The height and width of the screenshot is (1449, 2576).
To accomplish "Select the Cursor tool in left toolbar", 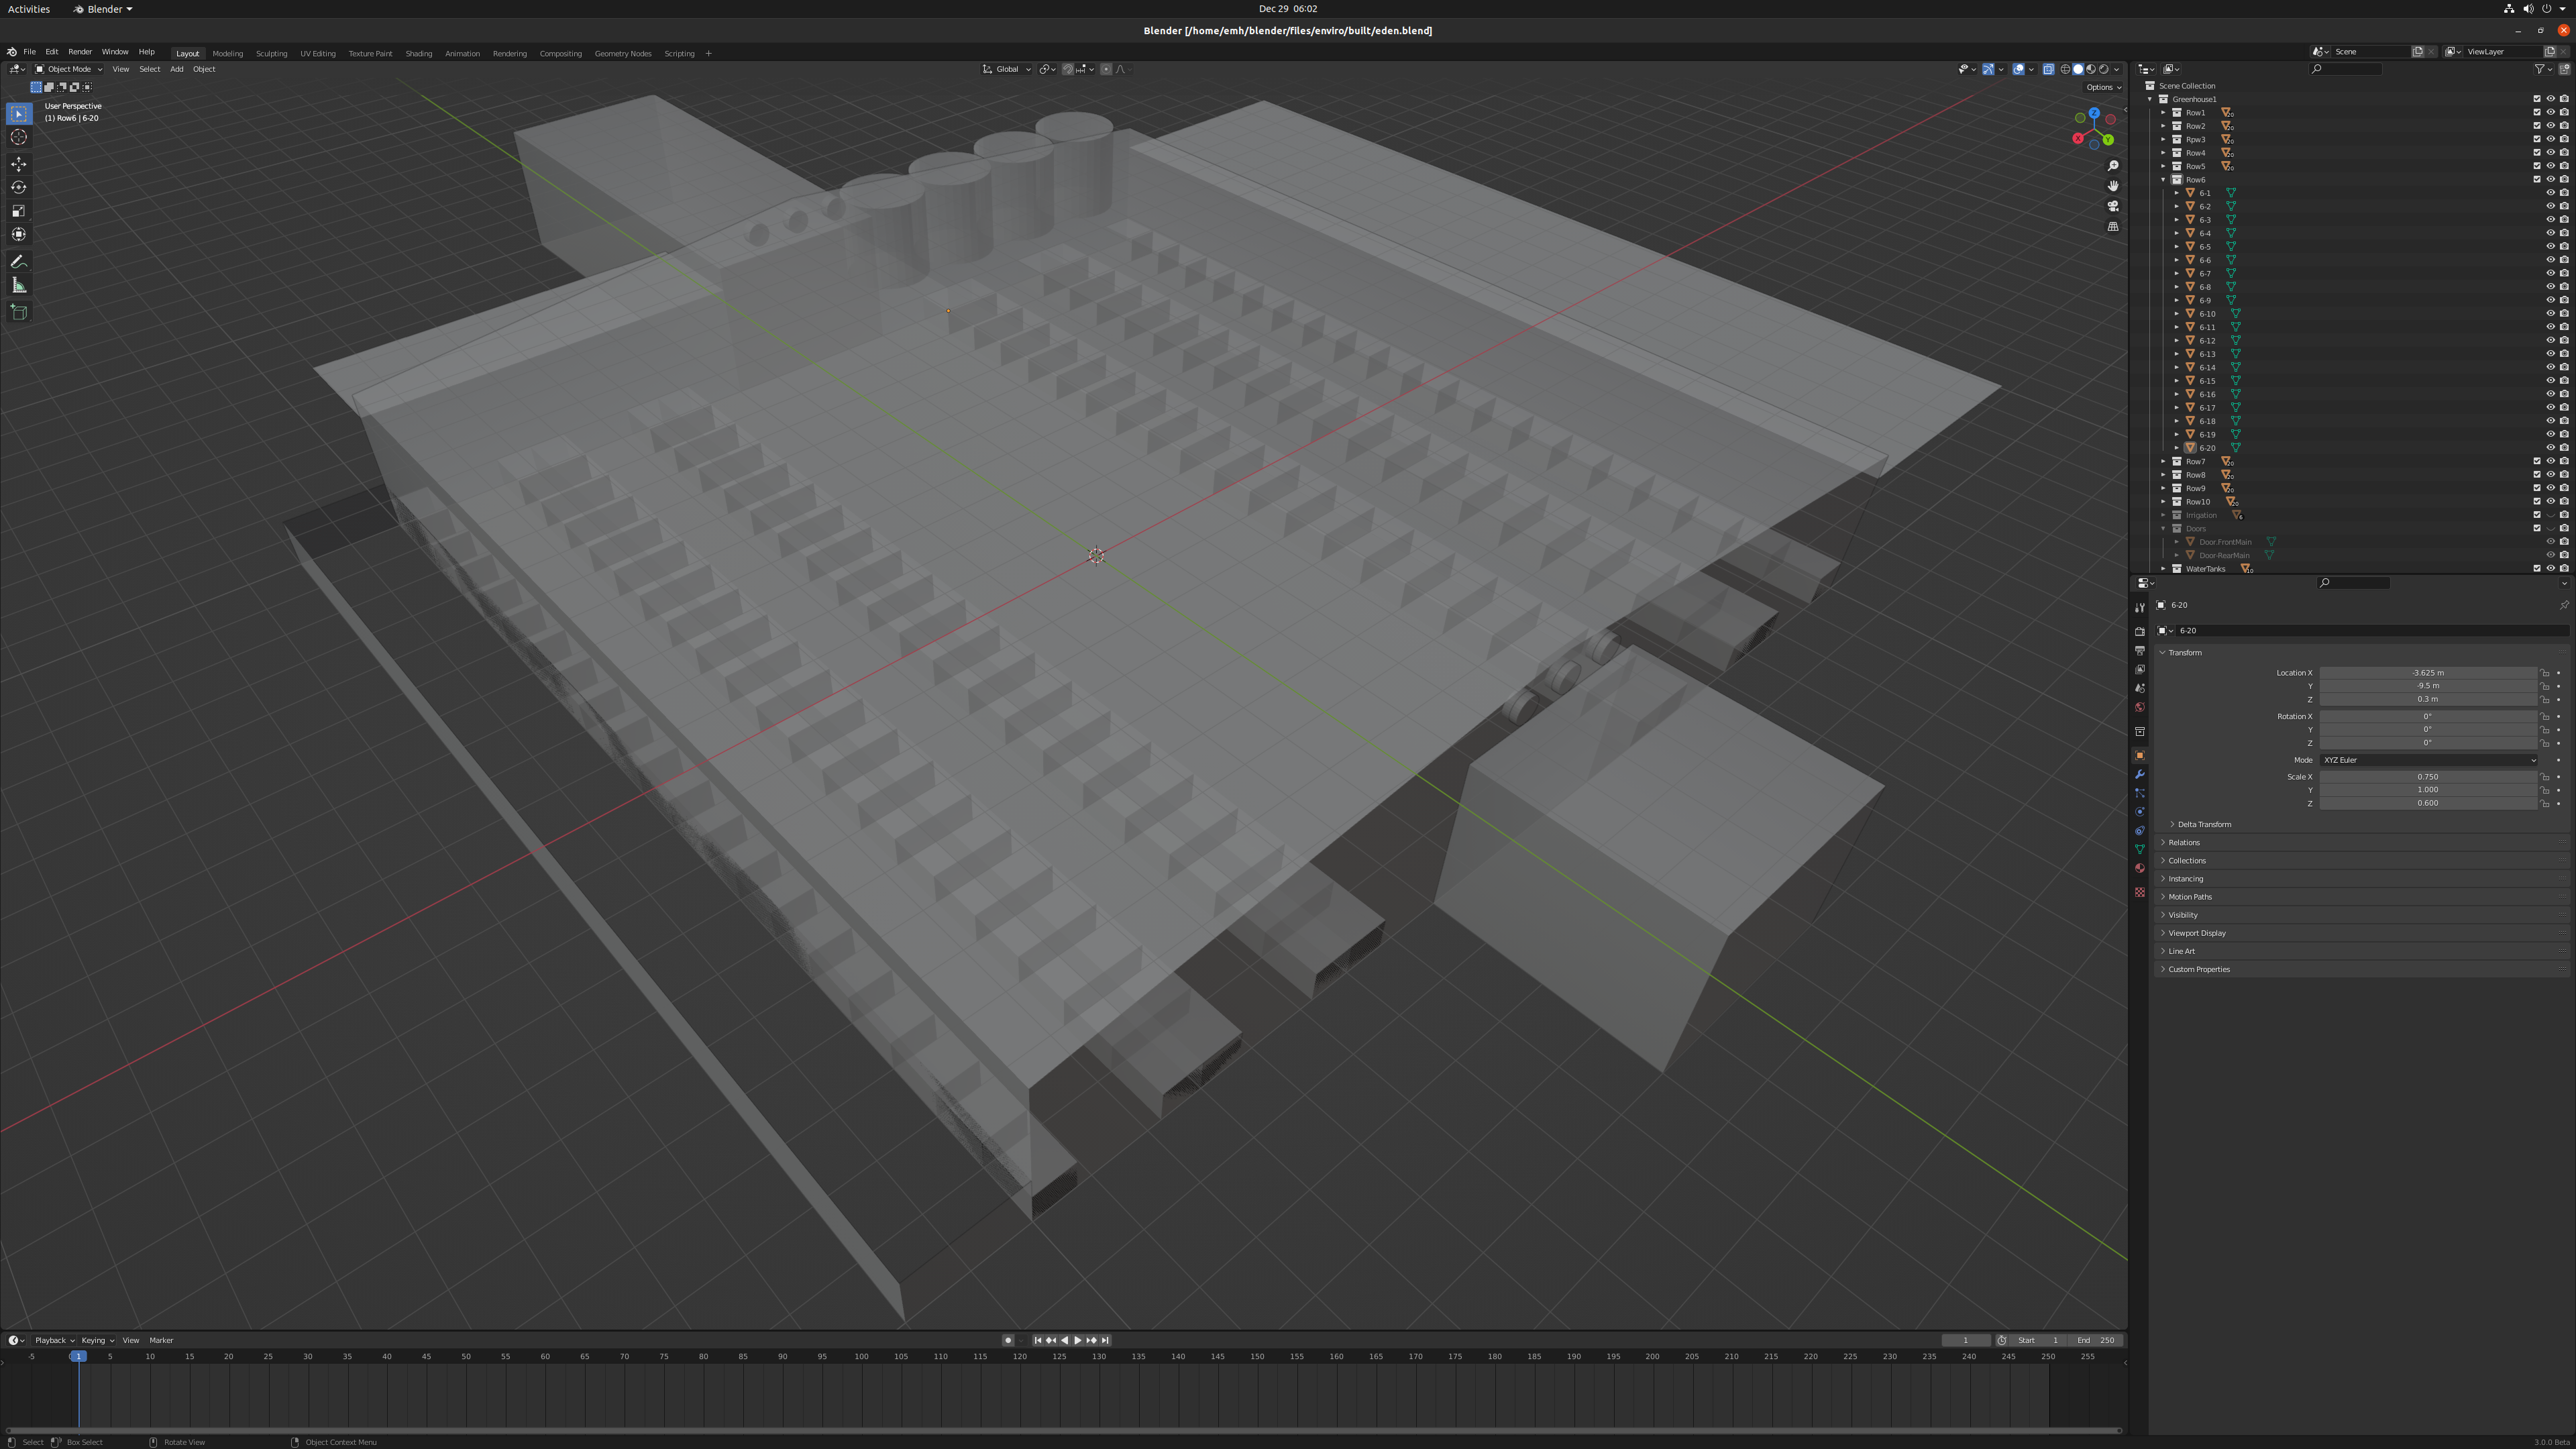I will click(19, 137).
